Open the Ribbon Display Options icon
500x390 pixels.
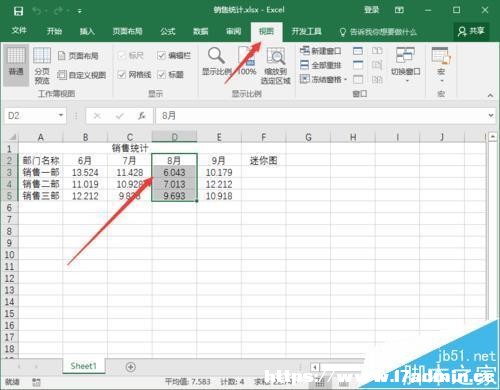[399, 10]
